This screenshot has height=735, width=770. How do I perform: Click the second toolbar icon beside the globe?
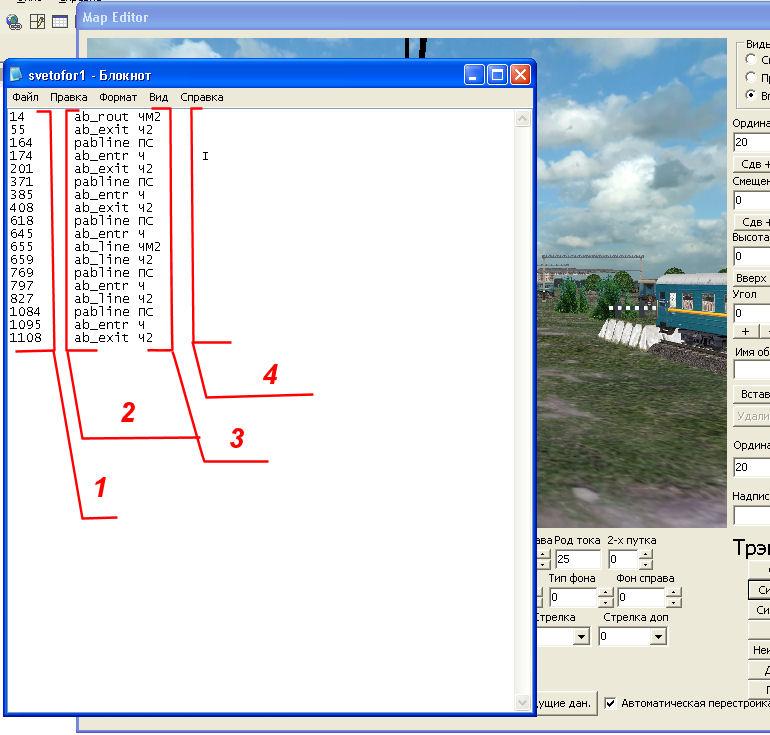click(x=37, y=21)
